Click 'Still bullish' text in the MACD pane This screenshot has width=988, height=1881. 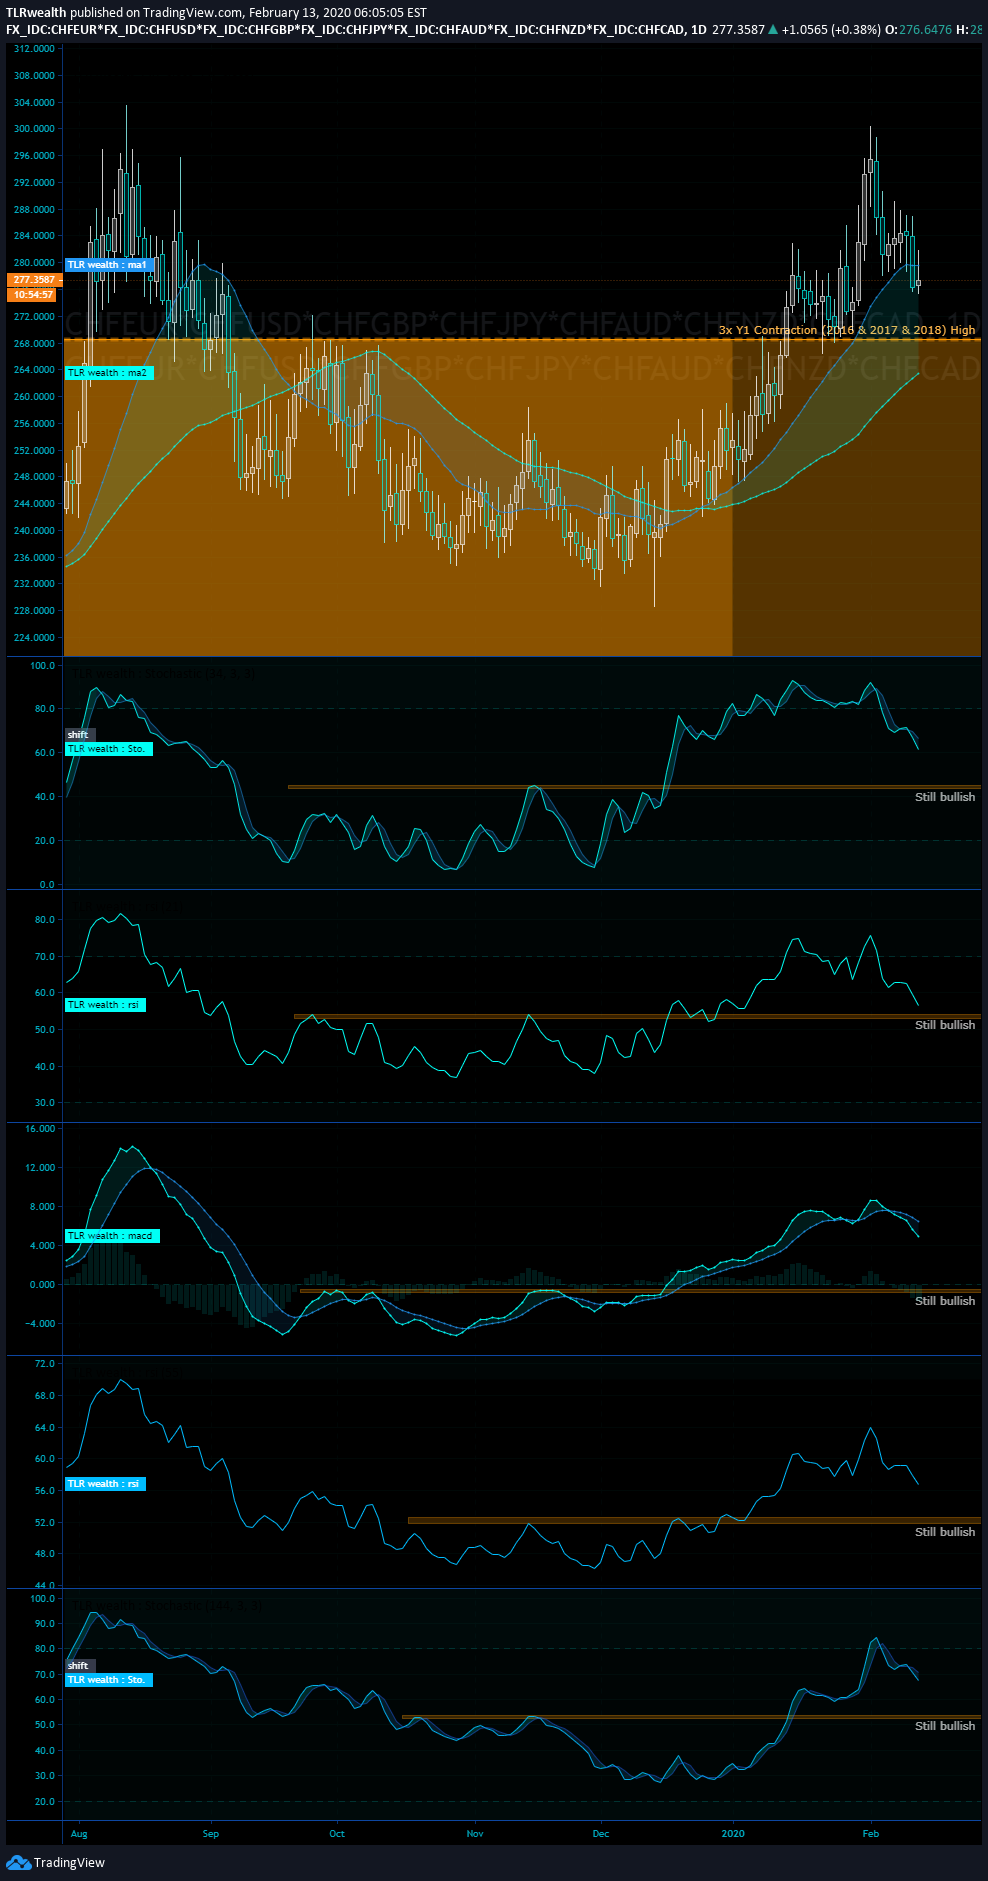click(x=945, y=1301)
